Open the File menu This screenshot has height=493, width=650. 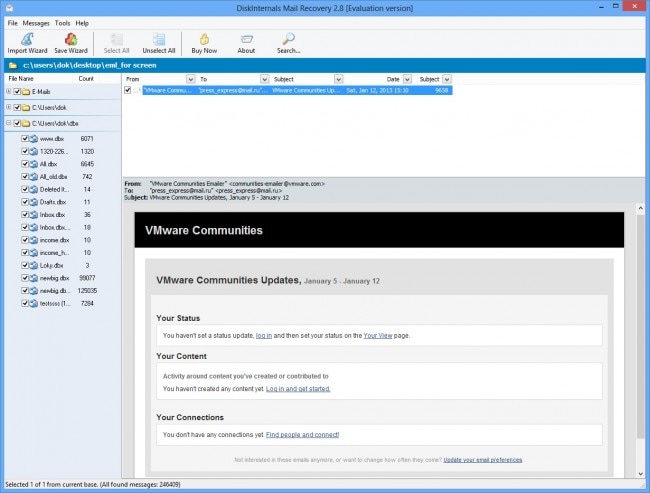(x=12, y=23)
